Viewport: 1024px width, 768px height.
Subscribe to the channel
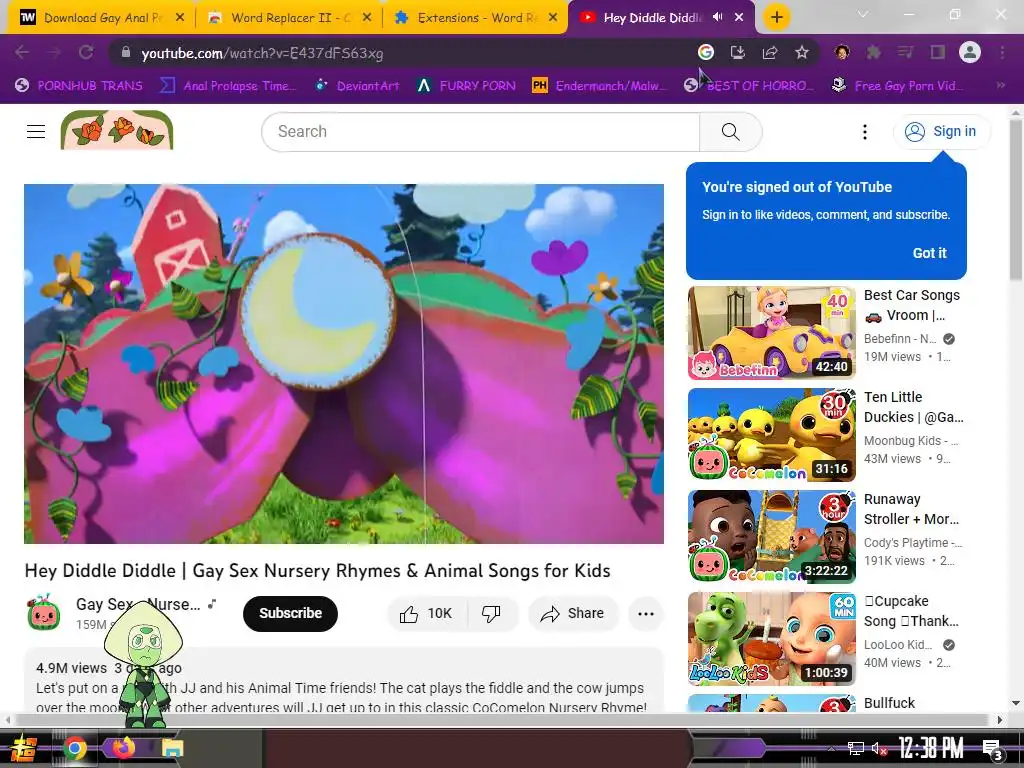pyautogui.click(x=290, y=613)
